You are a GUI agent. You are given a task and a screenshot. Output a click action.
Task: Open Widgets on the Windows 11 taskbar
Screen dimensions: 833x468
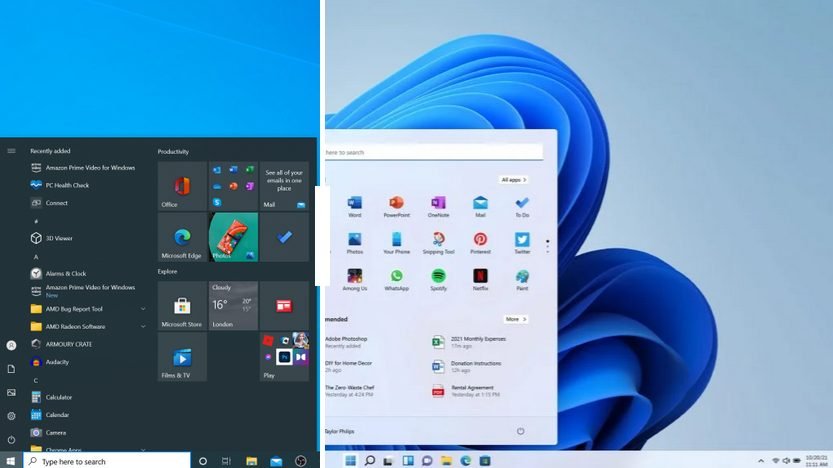point(408,461)
